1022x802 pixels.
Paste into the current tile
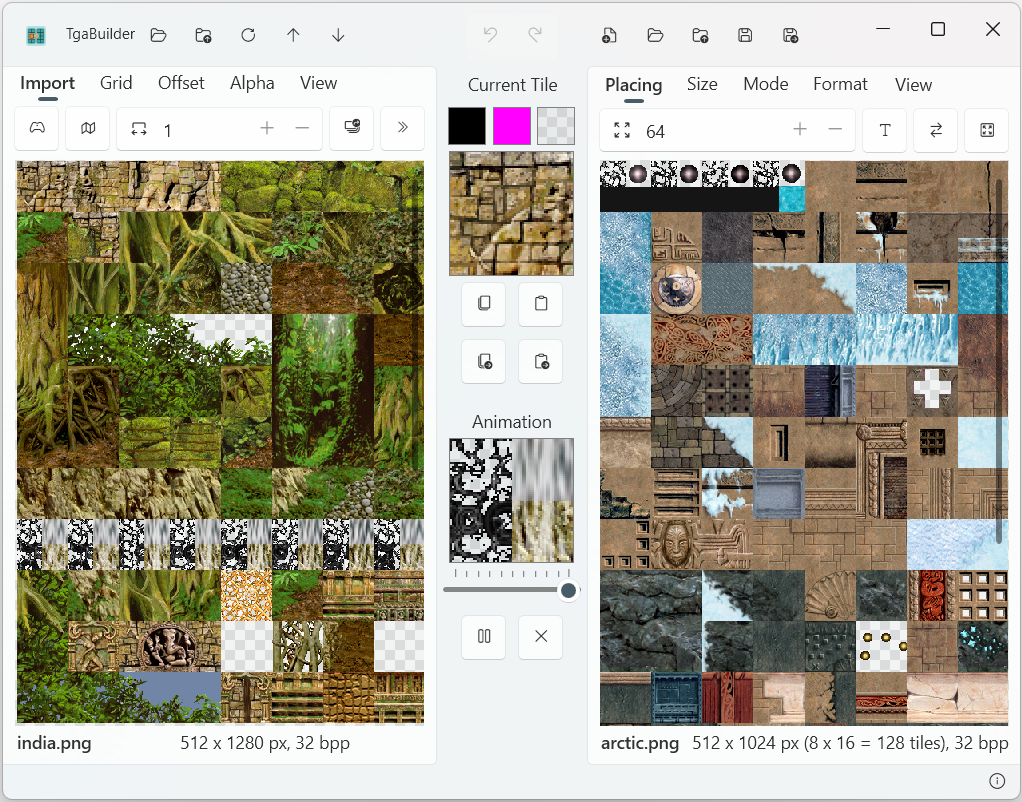[x=540, y=303]
